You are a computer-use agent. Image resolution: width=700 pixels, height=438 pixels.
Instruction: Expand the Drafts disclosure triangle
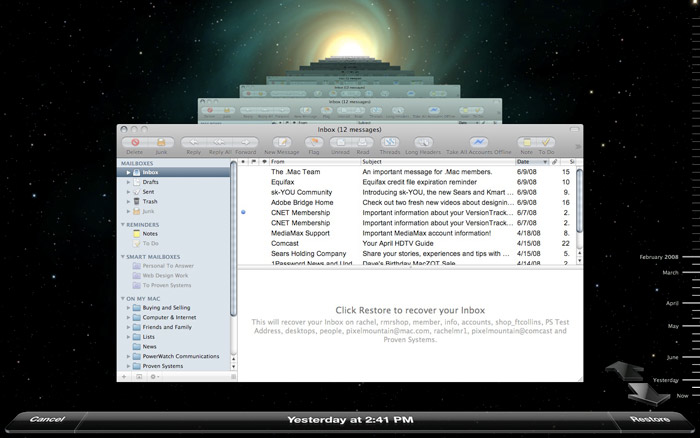pyautogui.click(x=129, y=182)
